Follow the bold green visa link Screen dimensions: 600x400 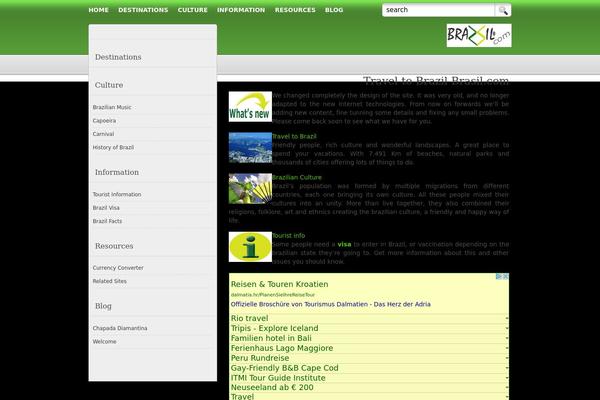tap(344, 244)
